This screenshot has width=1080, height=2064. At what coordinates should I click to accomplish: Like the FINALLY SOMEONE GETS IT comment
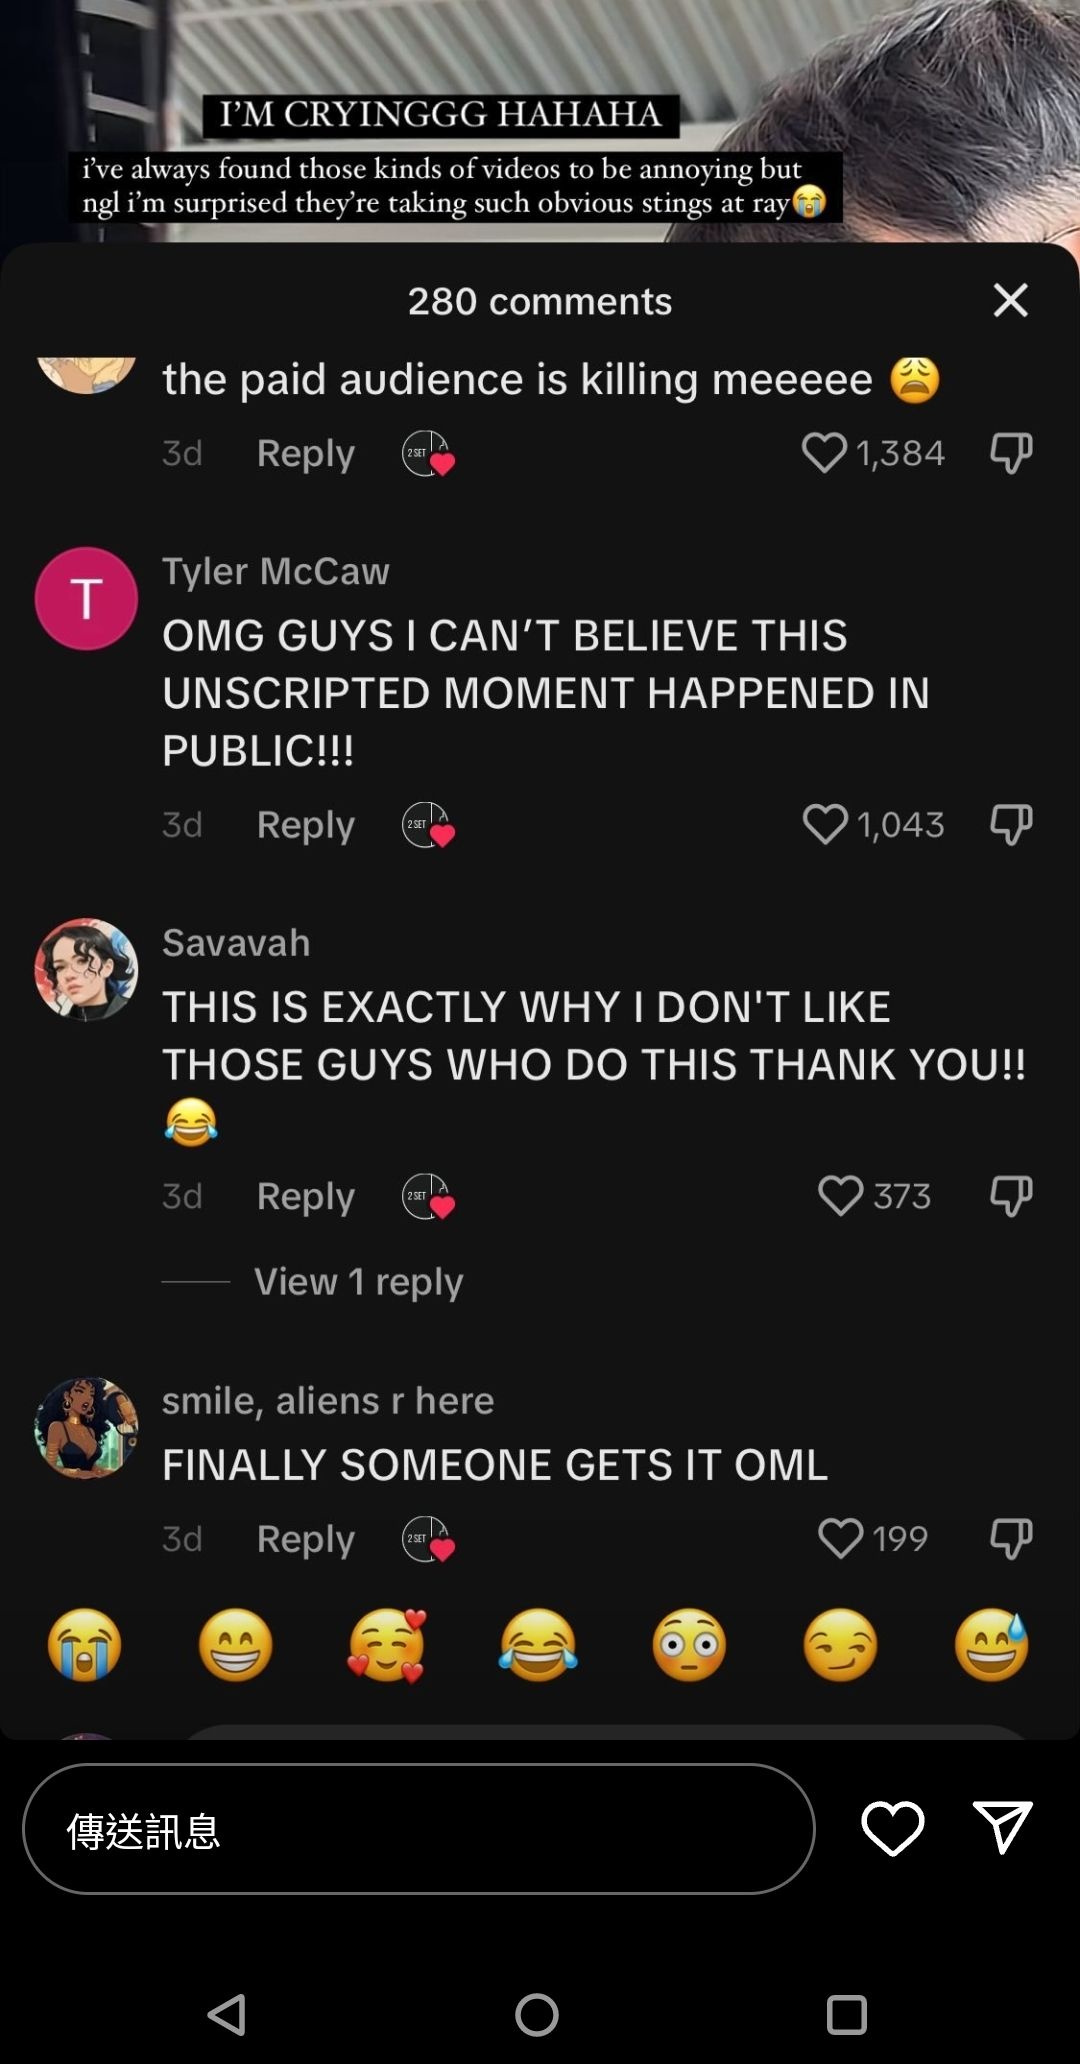coord(840,1538)
